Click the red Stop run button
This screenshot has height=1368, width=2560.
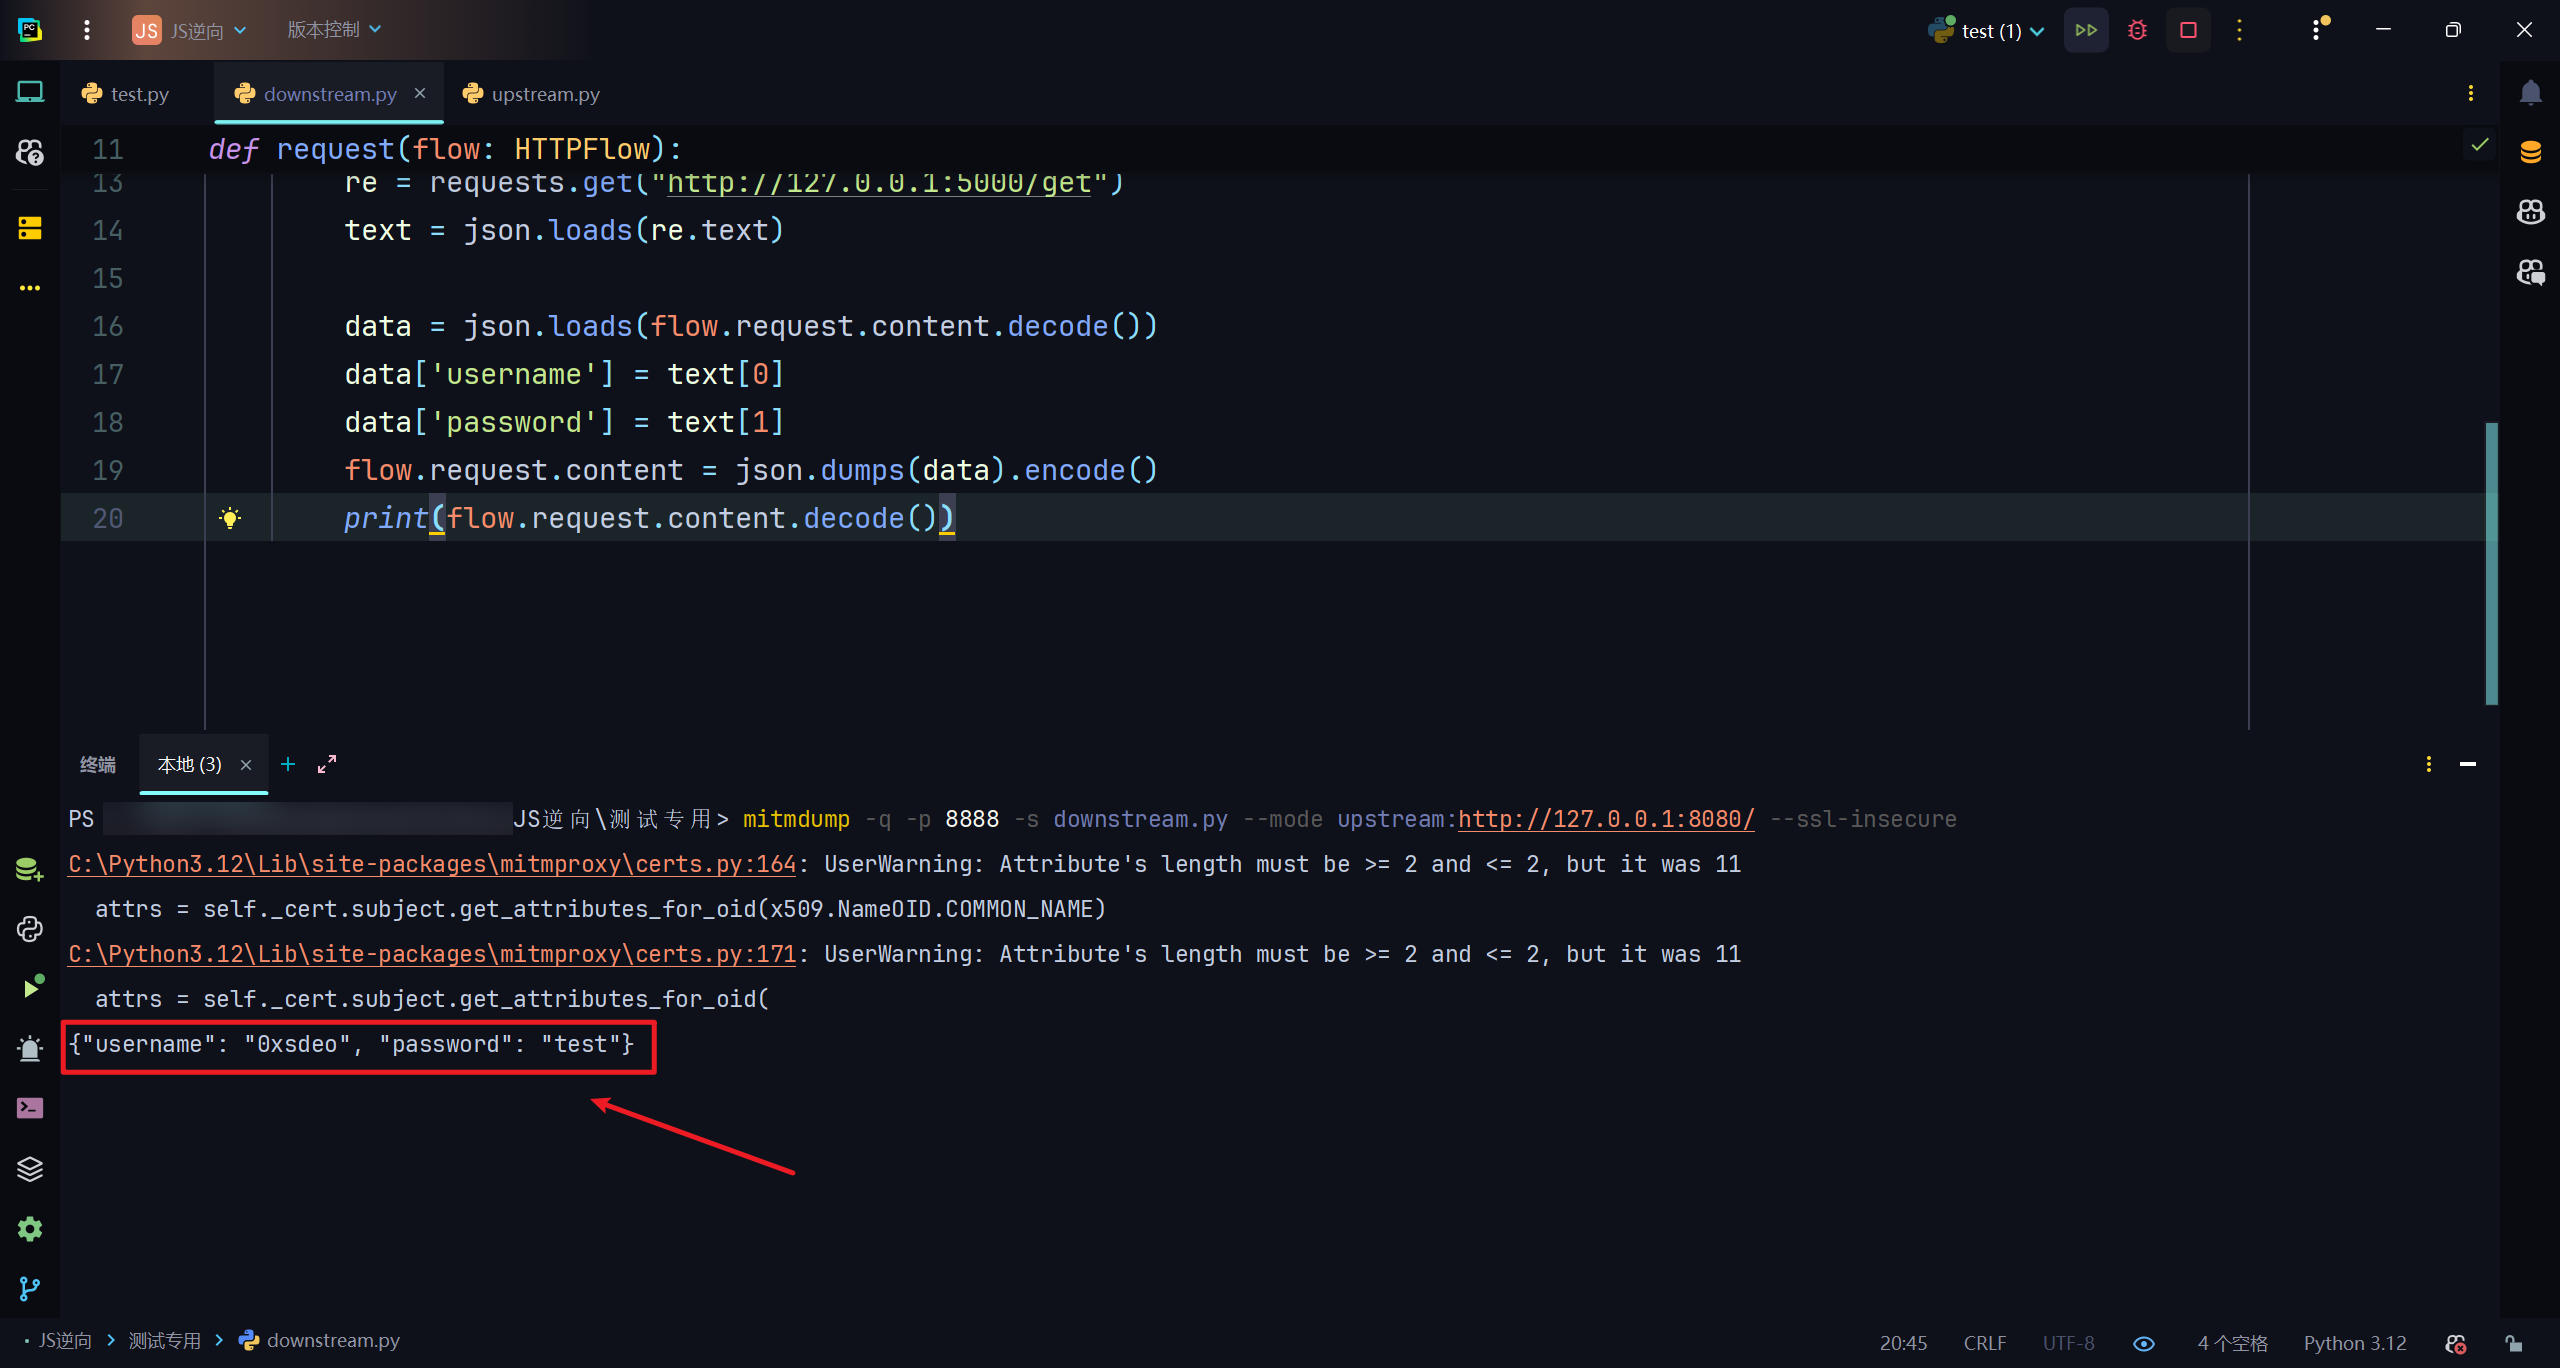[2188, 30]
